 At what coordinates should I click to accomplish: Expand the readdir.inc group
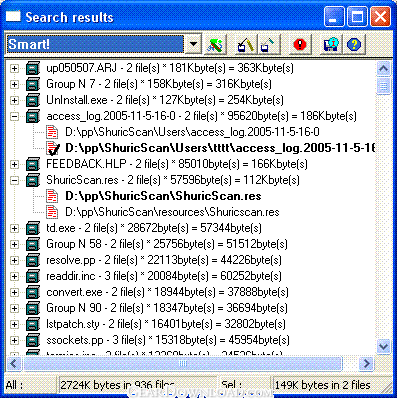click(x=14, y=276)
